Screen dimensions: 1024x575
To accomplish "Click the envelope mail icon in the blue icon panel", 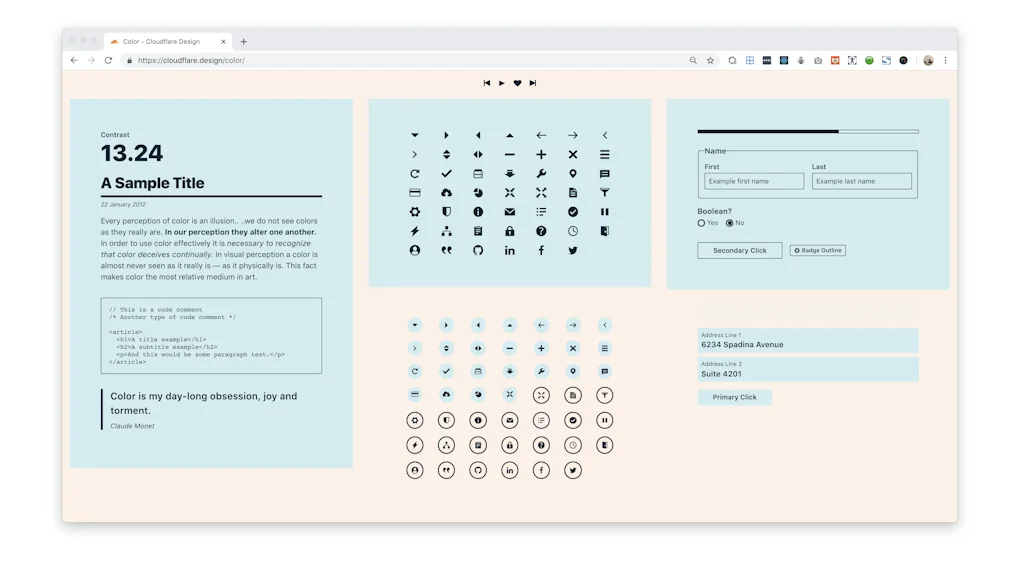I will [x=509, y=212].
